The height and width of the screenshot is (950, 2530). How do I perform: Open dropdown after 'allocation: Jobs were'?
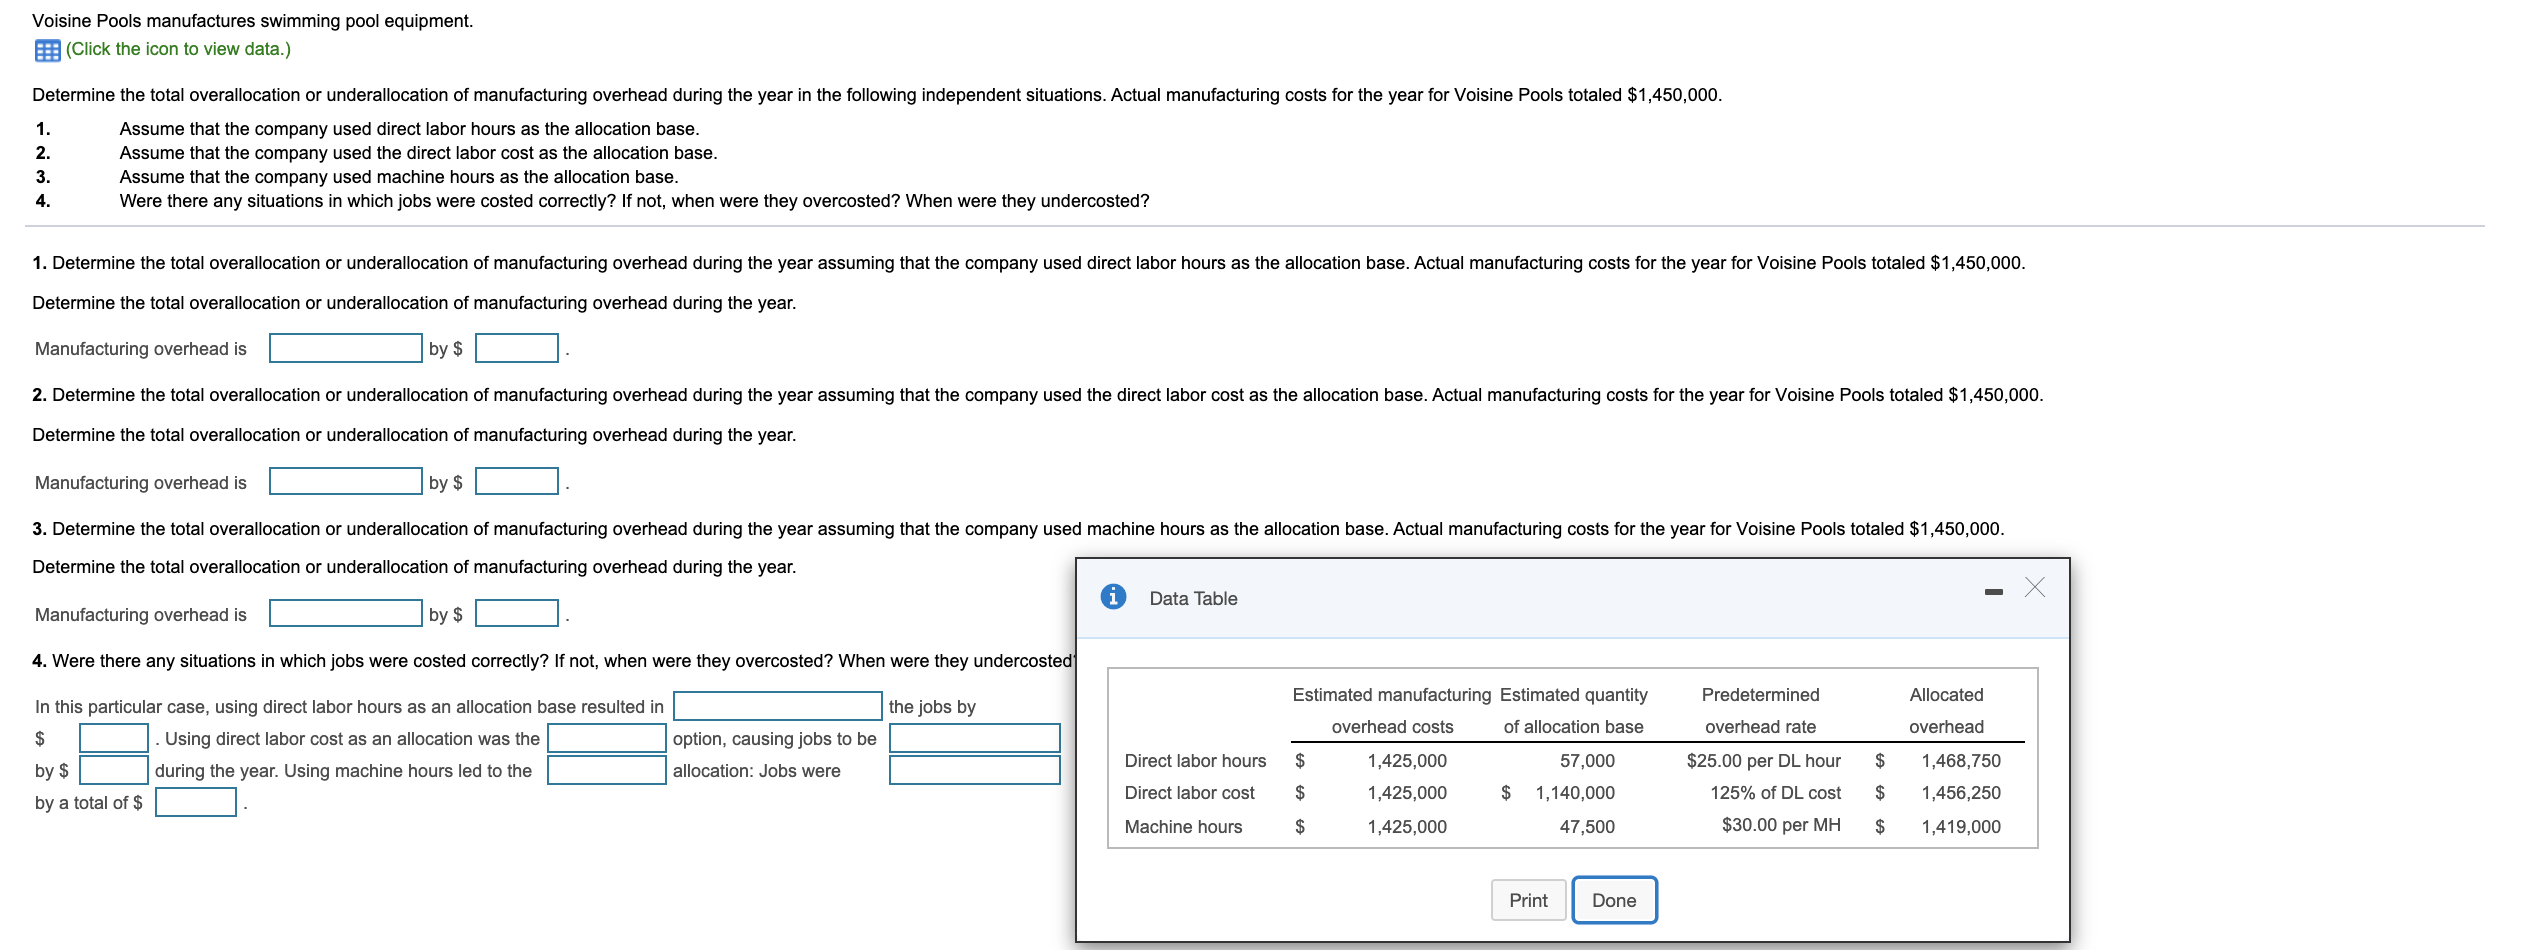974,770
